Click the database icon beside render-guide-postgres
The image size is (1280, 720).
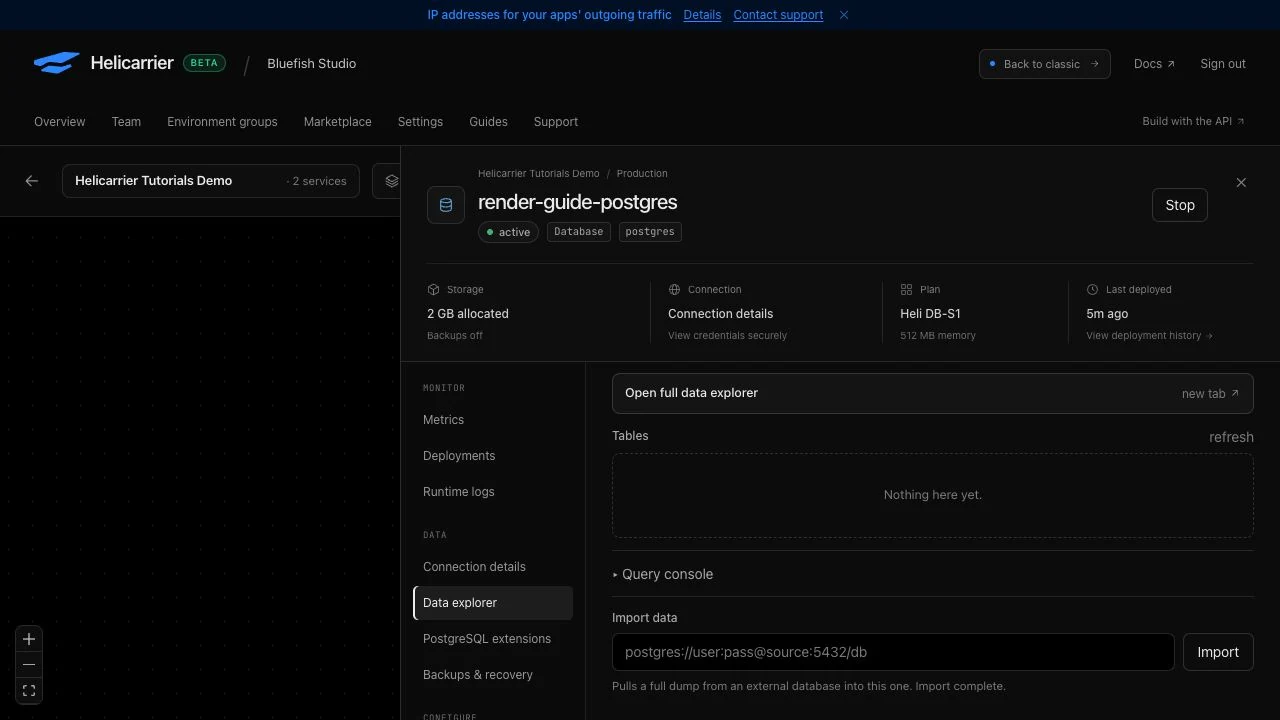coord(446,205)
